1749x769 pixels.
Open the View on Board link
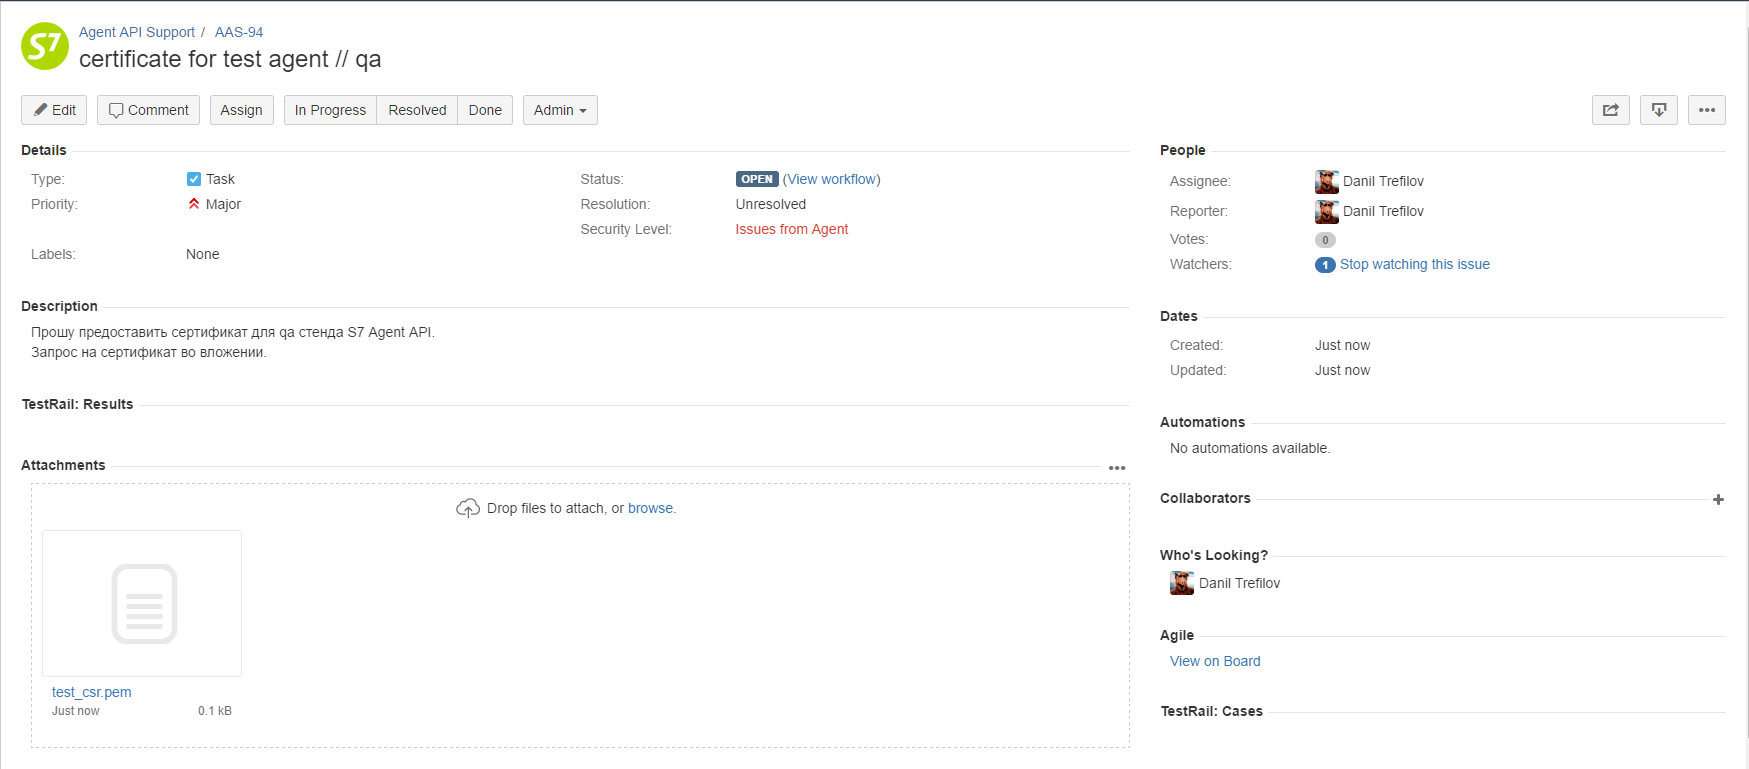[1215, 661]
